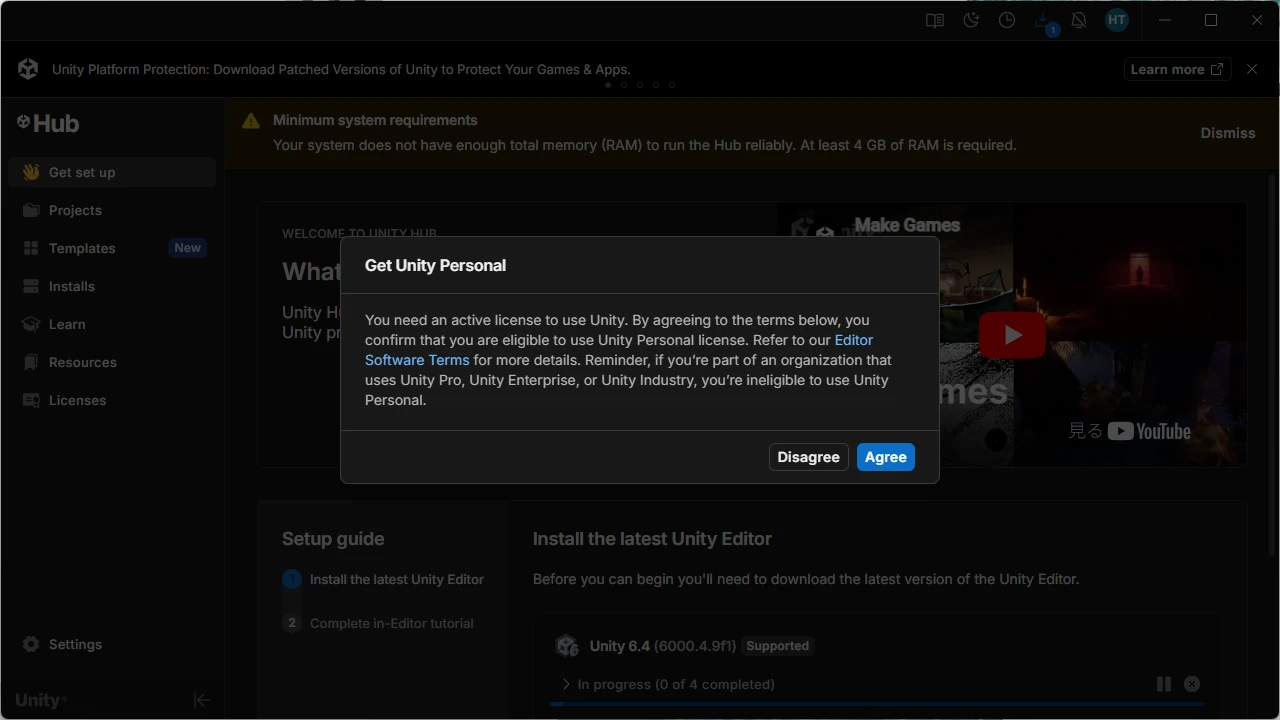
Task: Open the Licenses page
Action: [112, 400]
